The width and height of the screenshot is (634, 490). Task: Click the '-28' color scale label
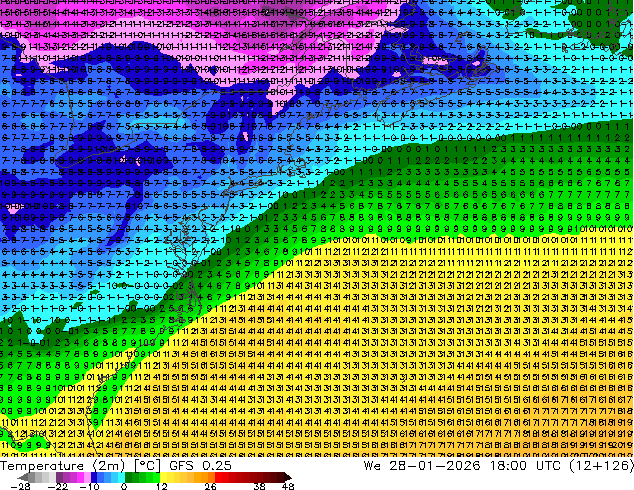(21, 486)
